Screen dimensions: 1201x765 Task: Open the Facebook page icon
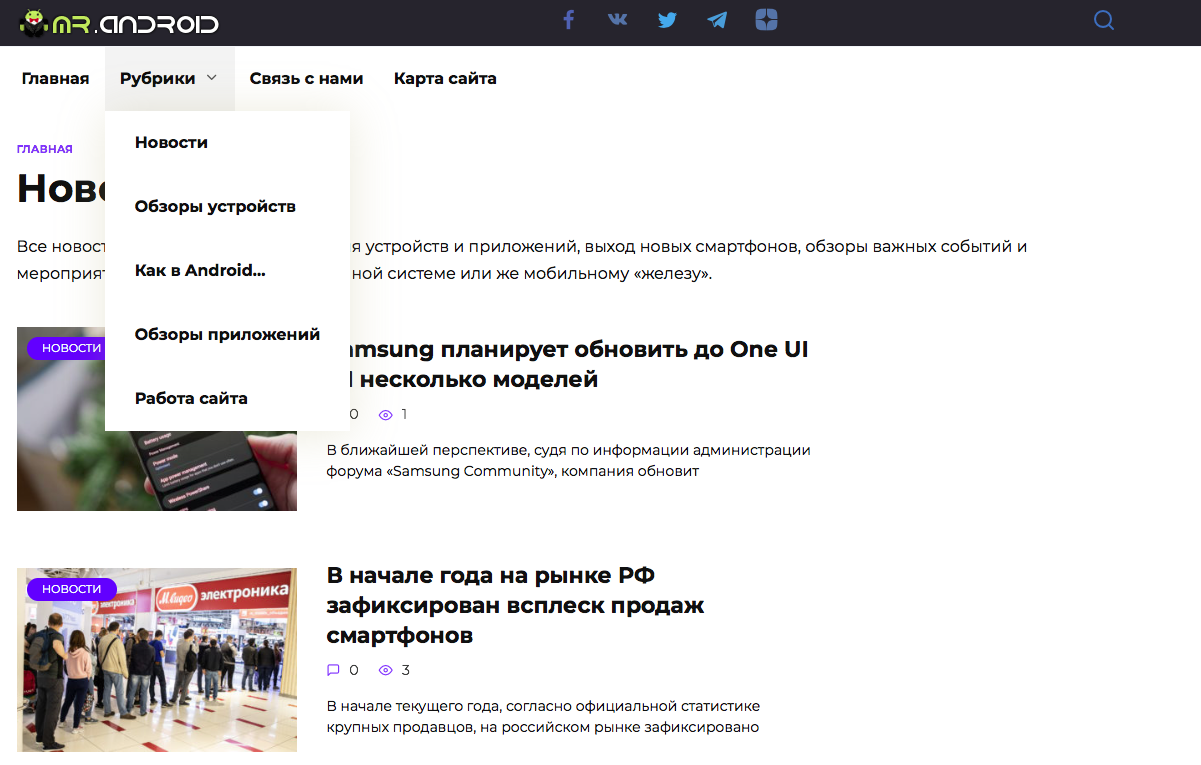point(568,20)
